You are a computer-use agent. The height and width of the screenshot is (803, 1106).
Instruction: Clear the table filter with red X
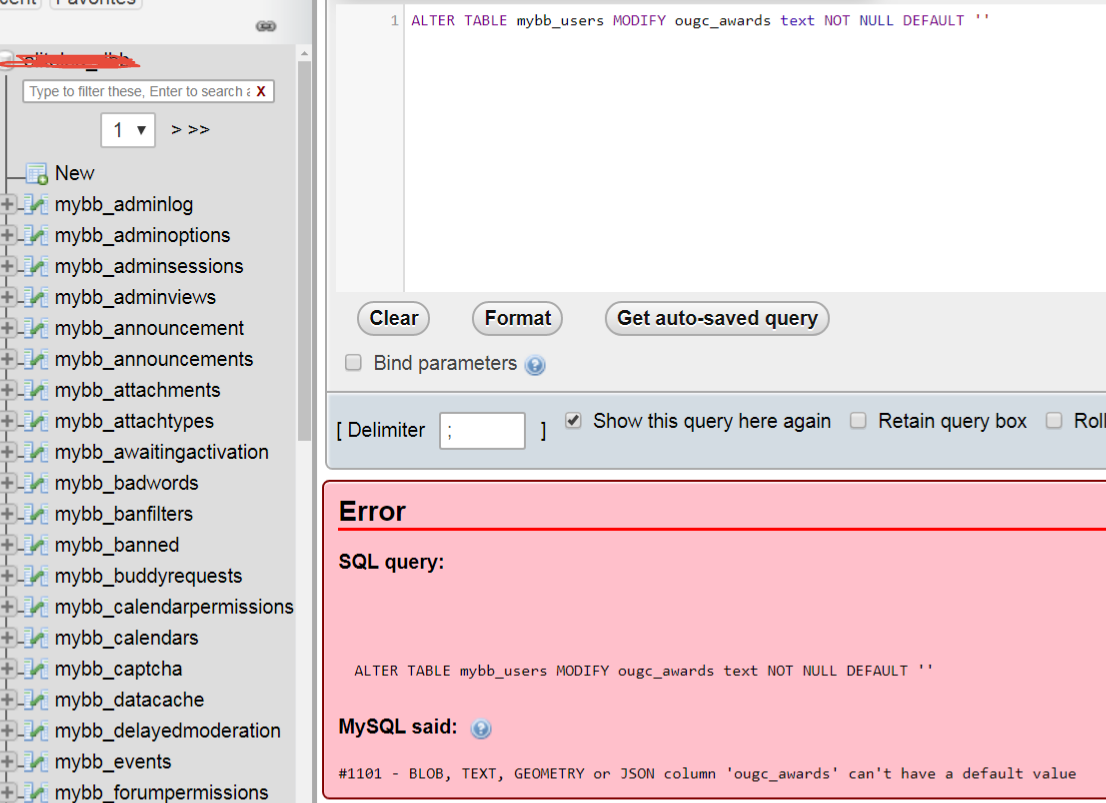[261, 92]
